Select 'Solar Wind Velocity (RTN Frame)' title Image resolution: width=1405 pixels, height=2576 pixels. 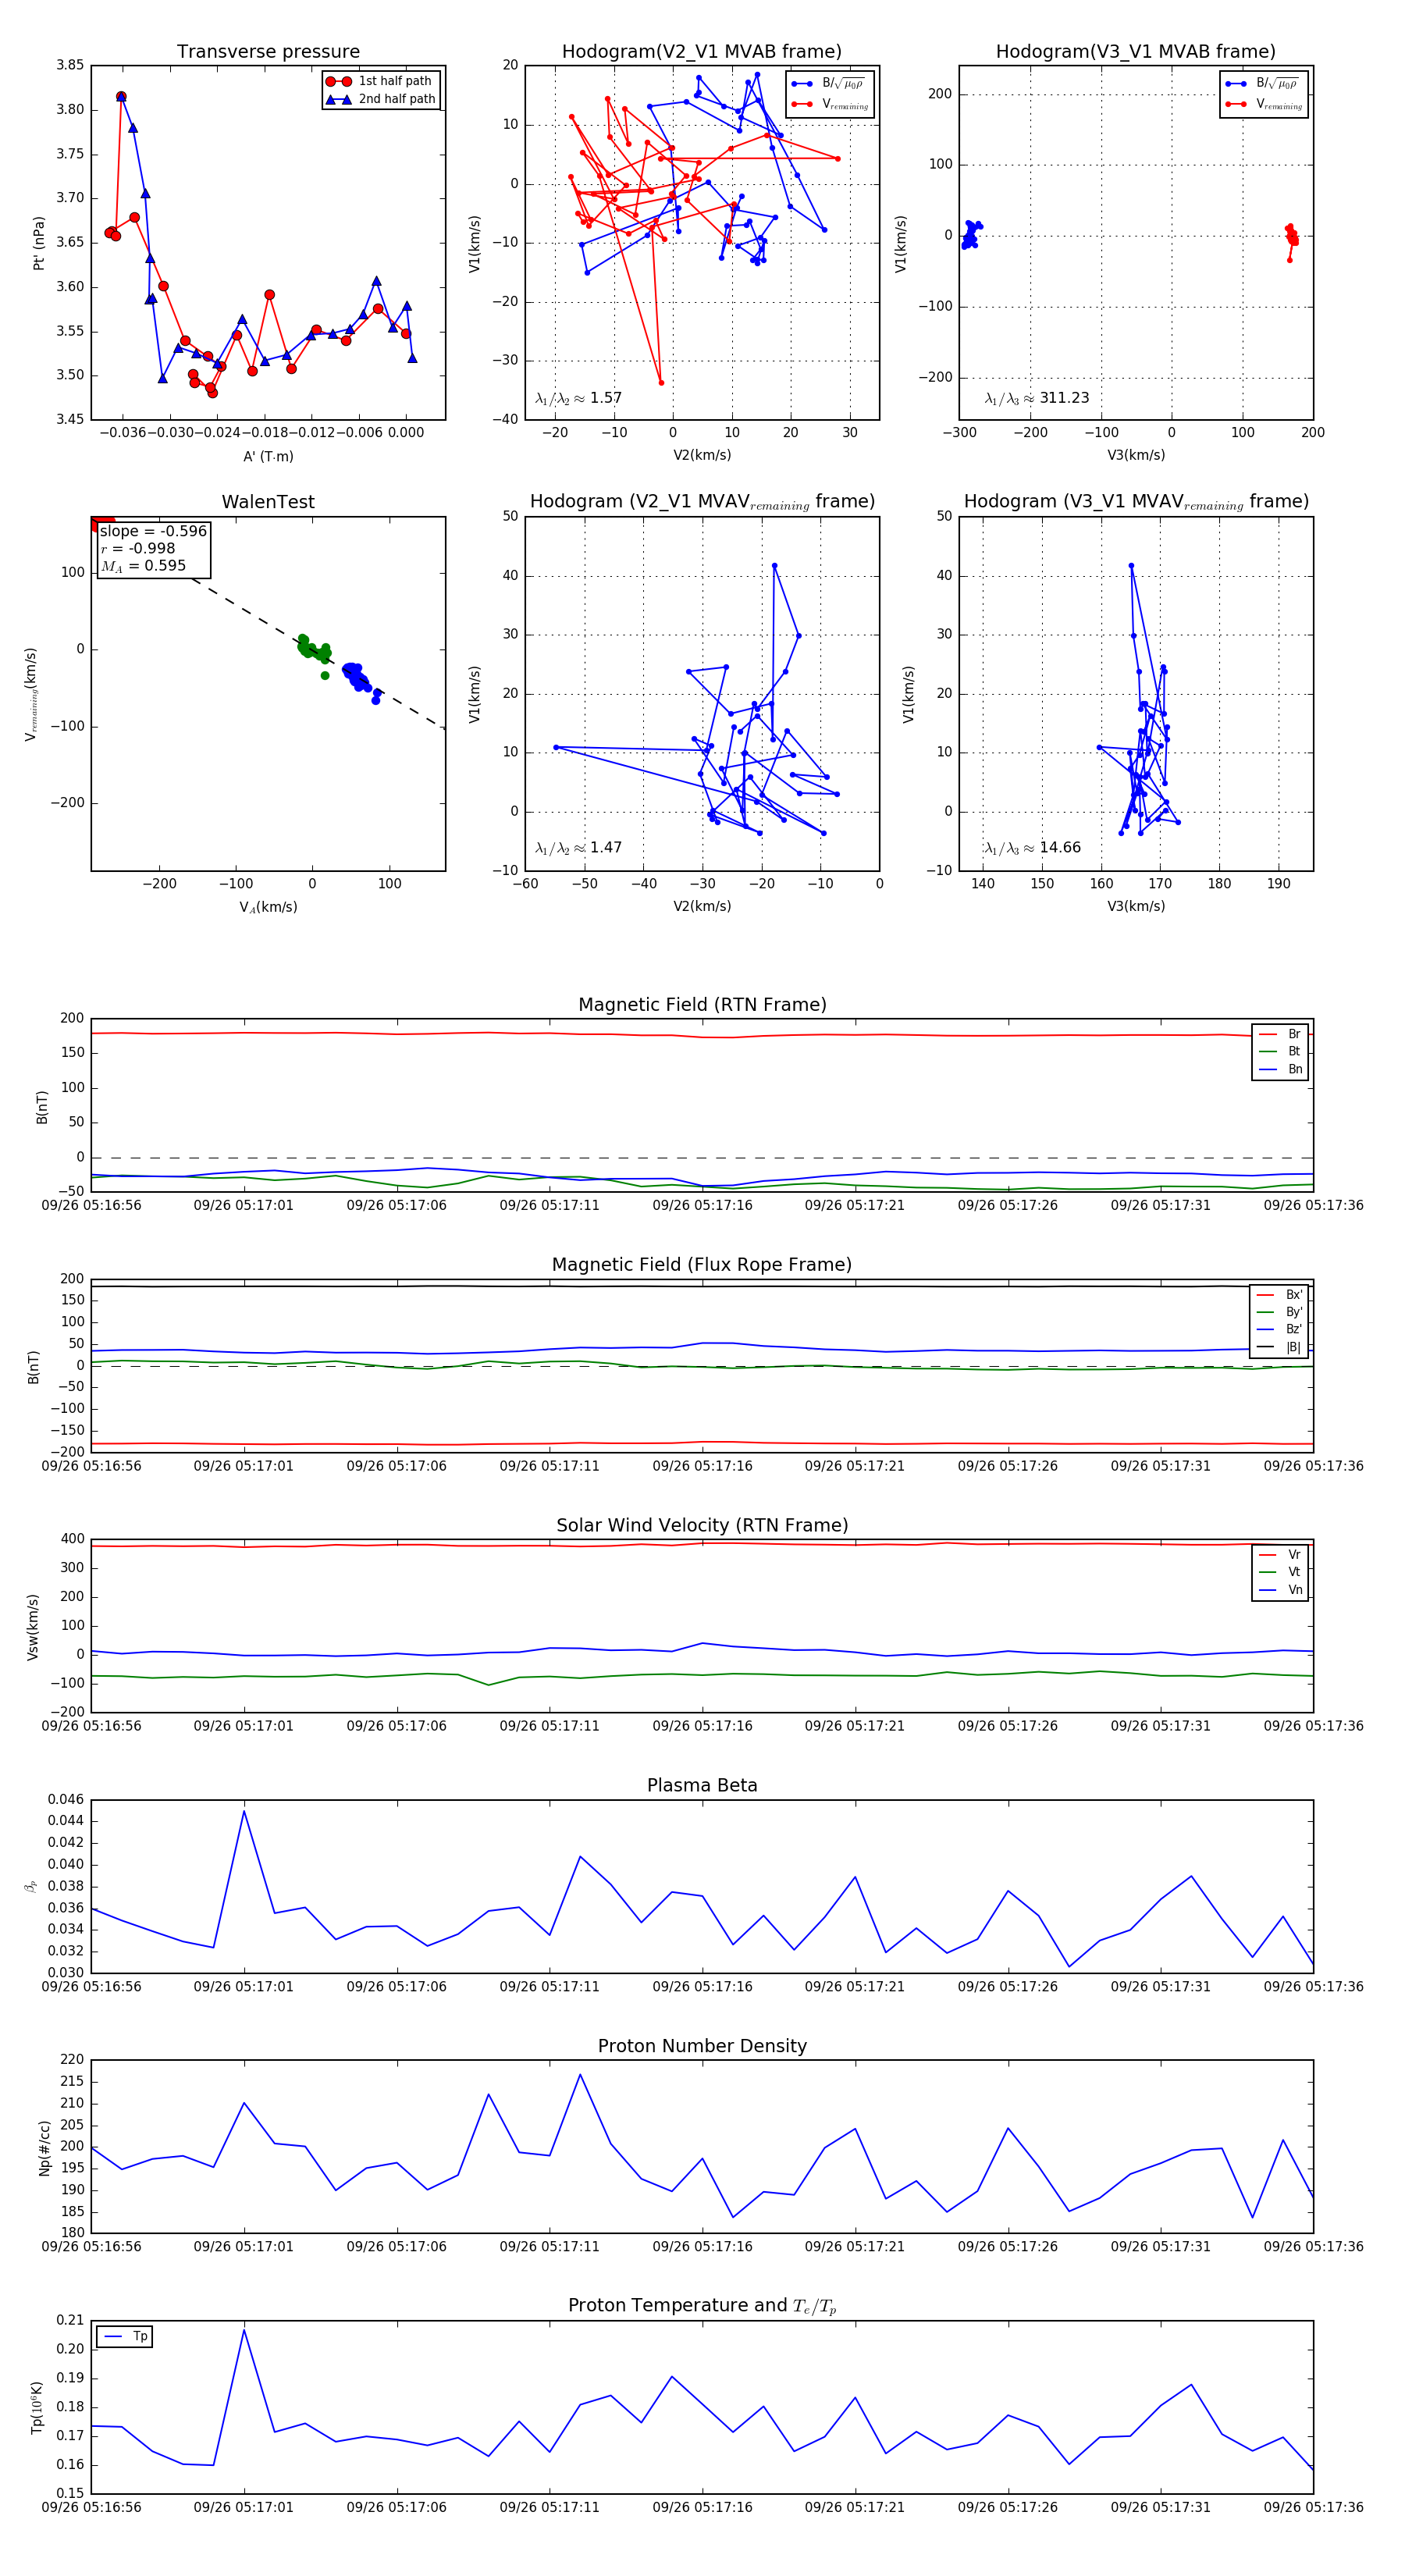[x=702, y=1525]
